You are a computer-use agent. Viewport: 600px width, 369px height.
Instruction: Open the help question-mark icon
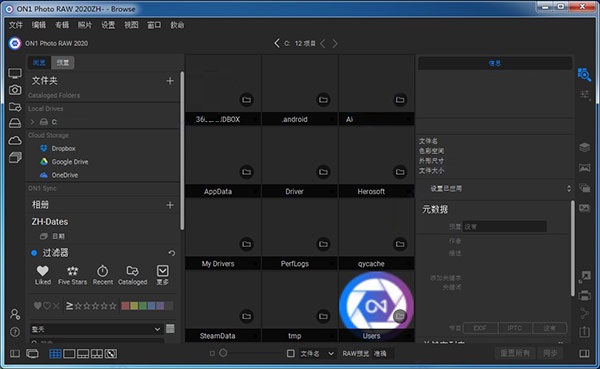click(x=15, y=332)
